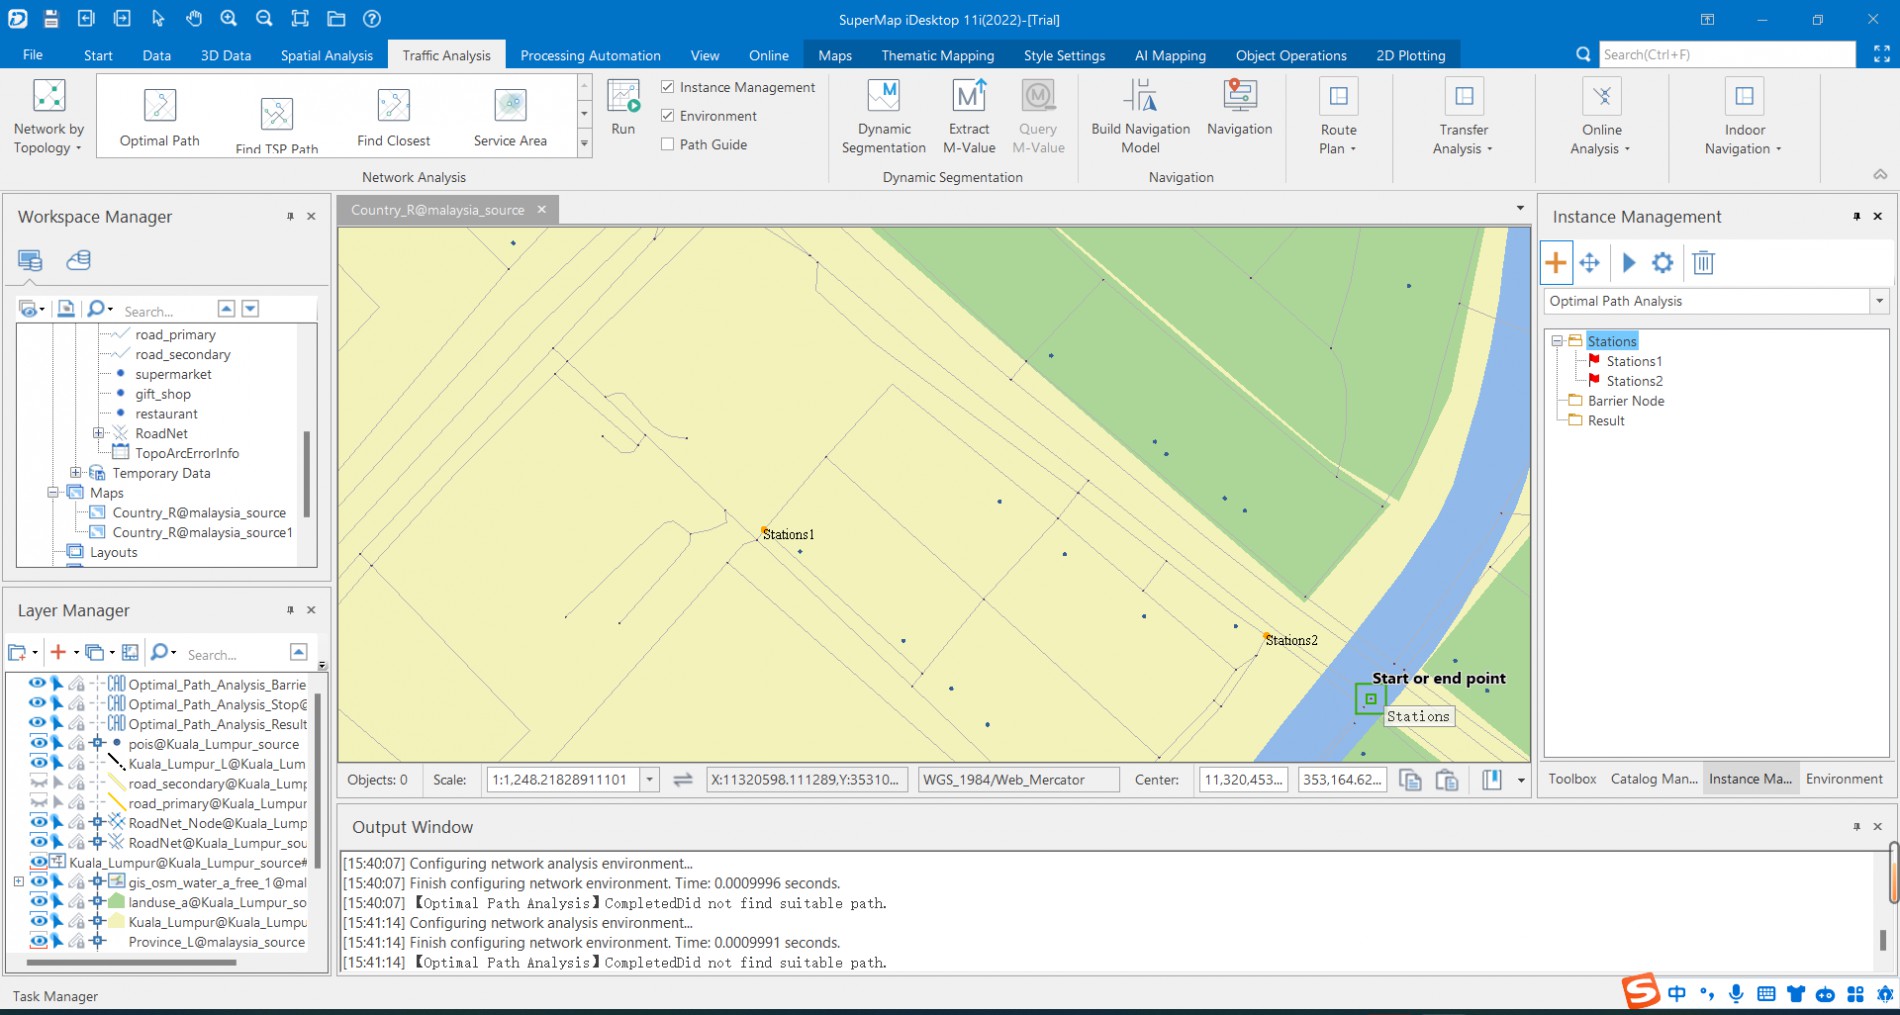Screen dimensions: 1900x1015
Task: Open the Service Area analysis
Action: (x=510, y=117)
